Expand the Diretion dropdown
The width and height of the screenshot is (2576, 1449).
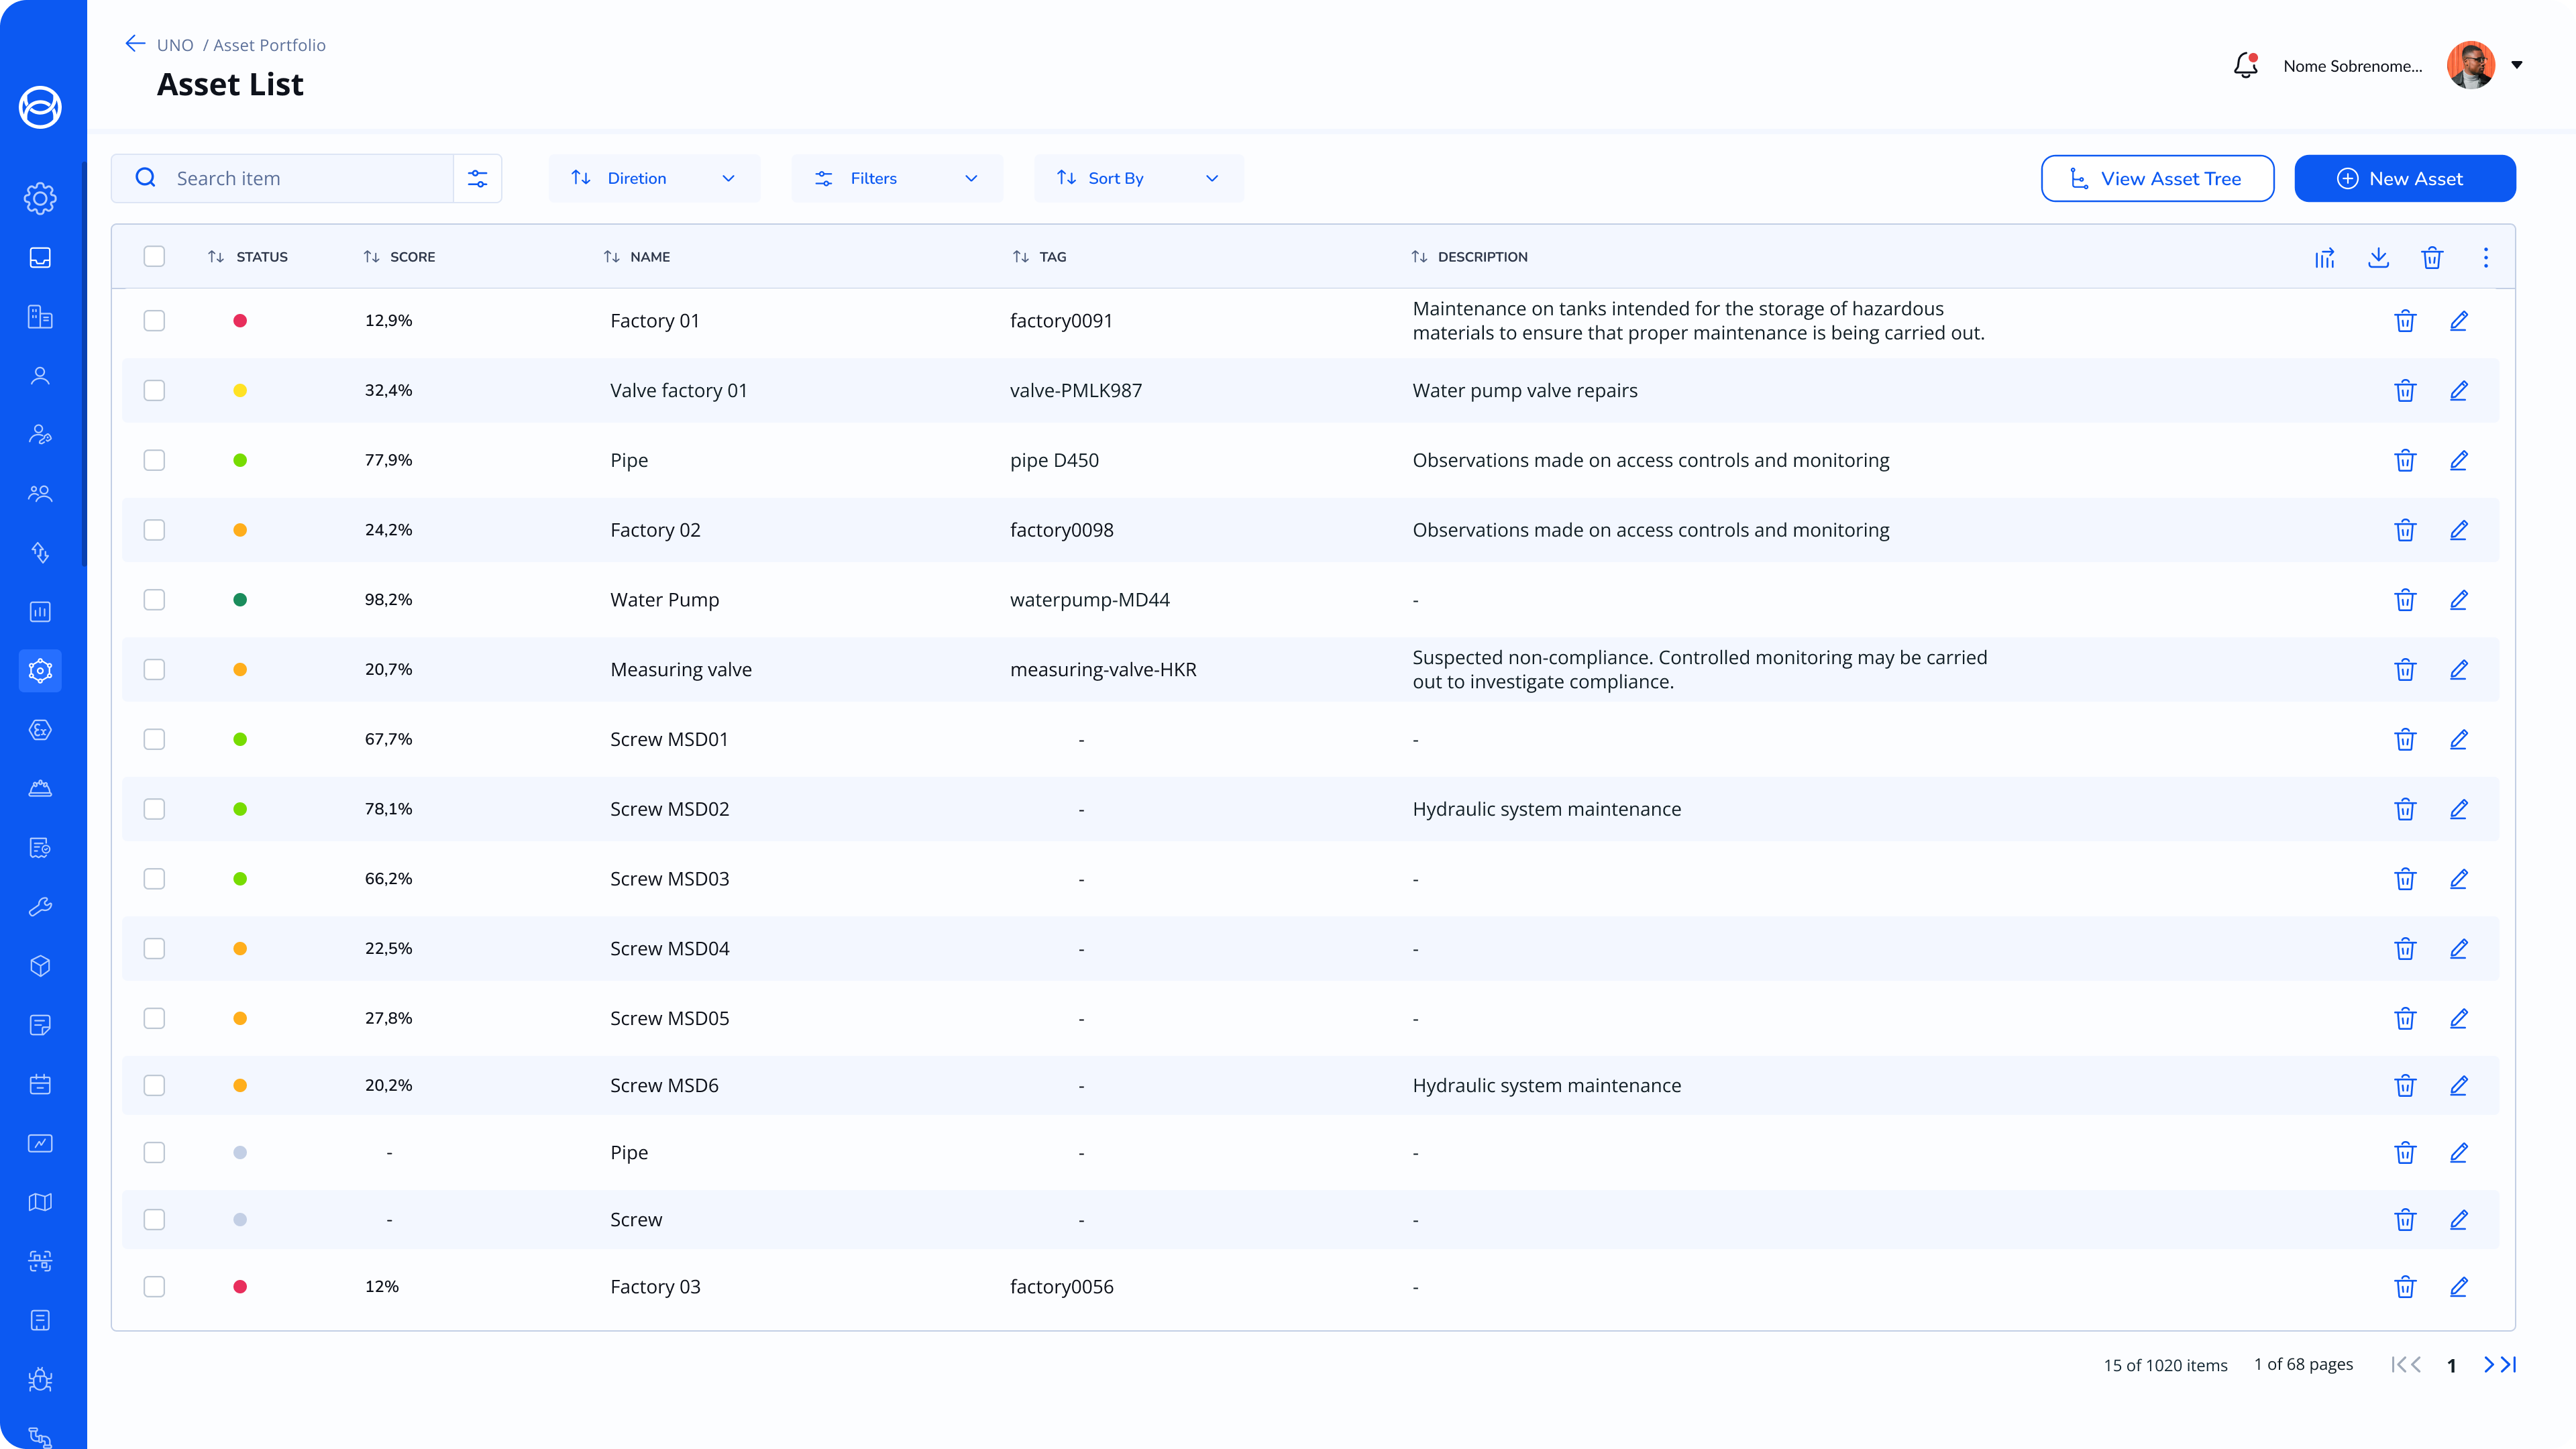pyautogui.click(x=654, y=178)
